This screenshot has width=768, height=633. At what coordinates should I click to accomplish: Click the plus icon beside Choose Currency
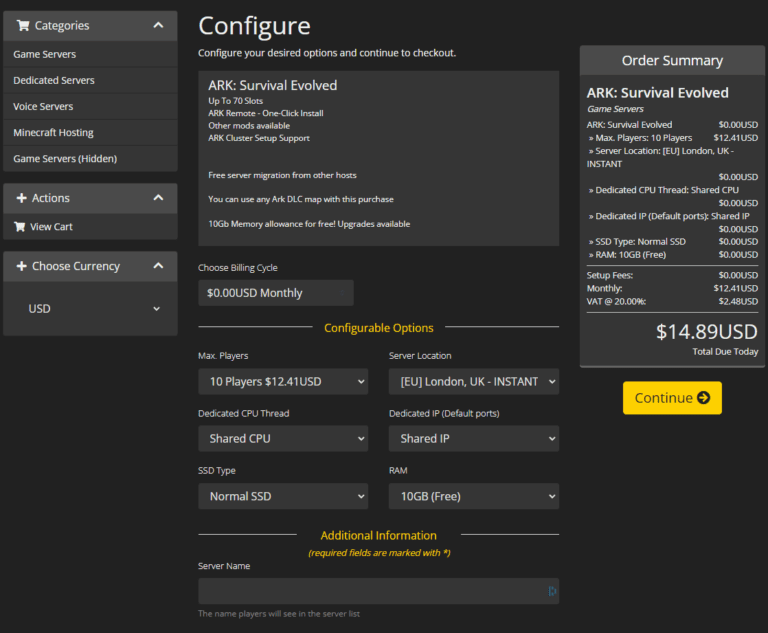pos(22,266)
